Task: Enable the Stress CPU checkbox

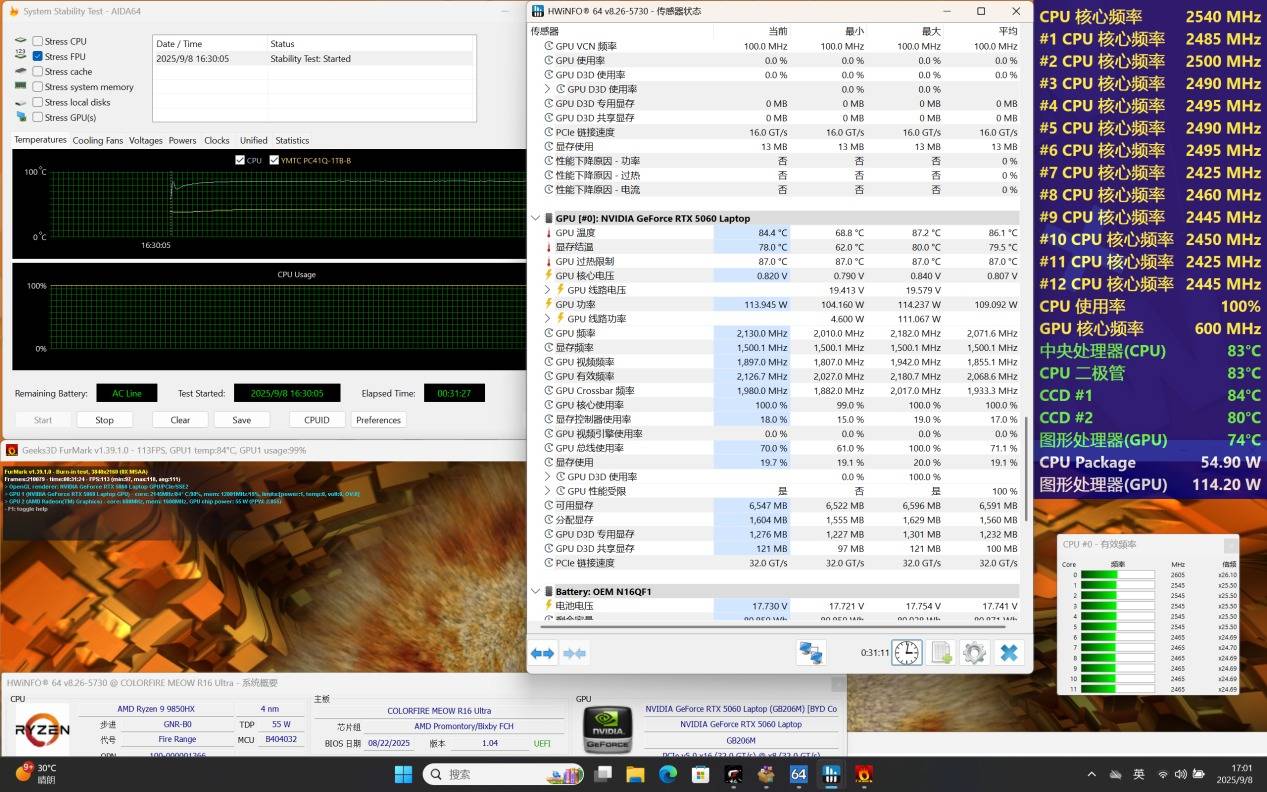Action: [38, 41]
